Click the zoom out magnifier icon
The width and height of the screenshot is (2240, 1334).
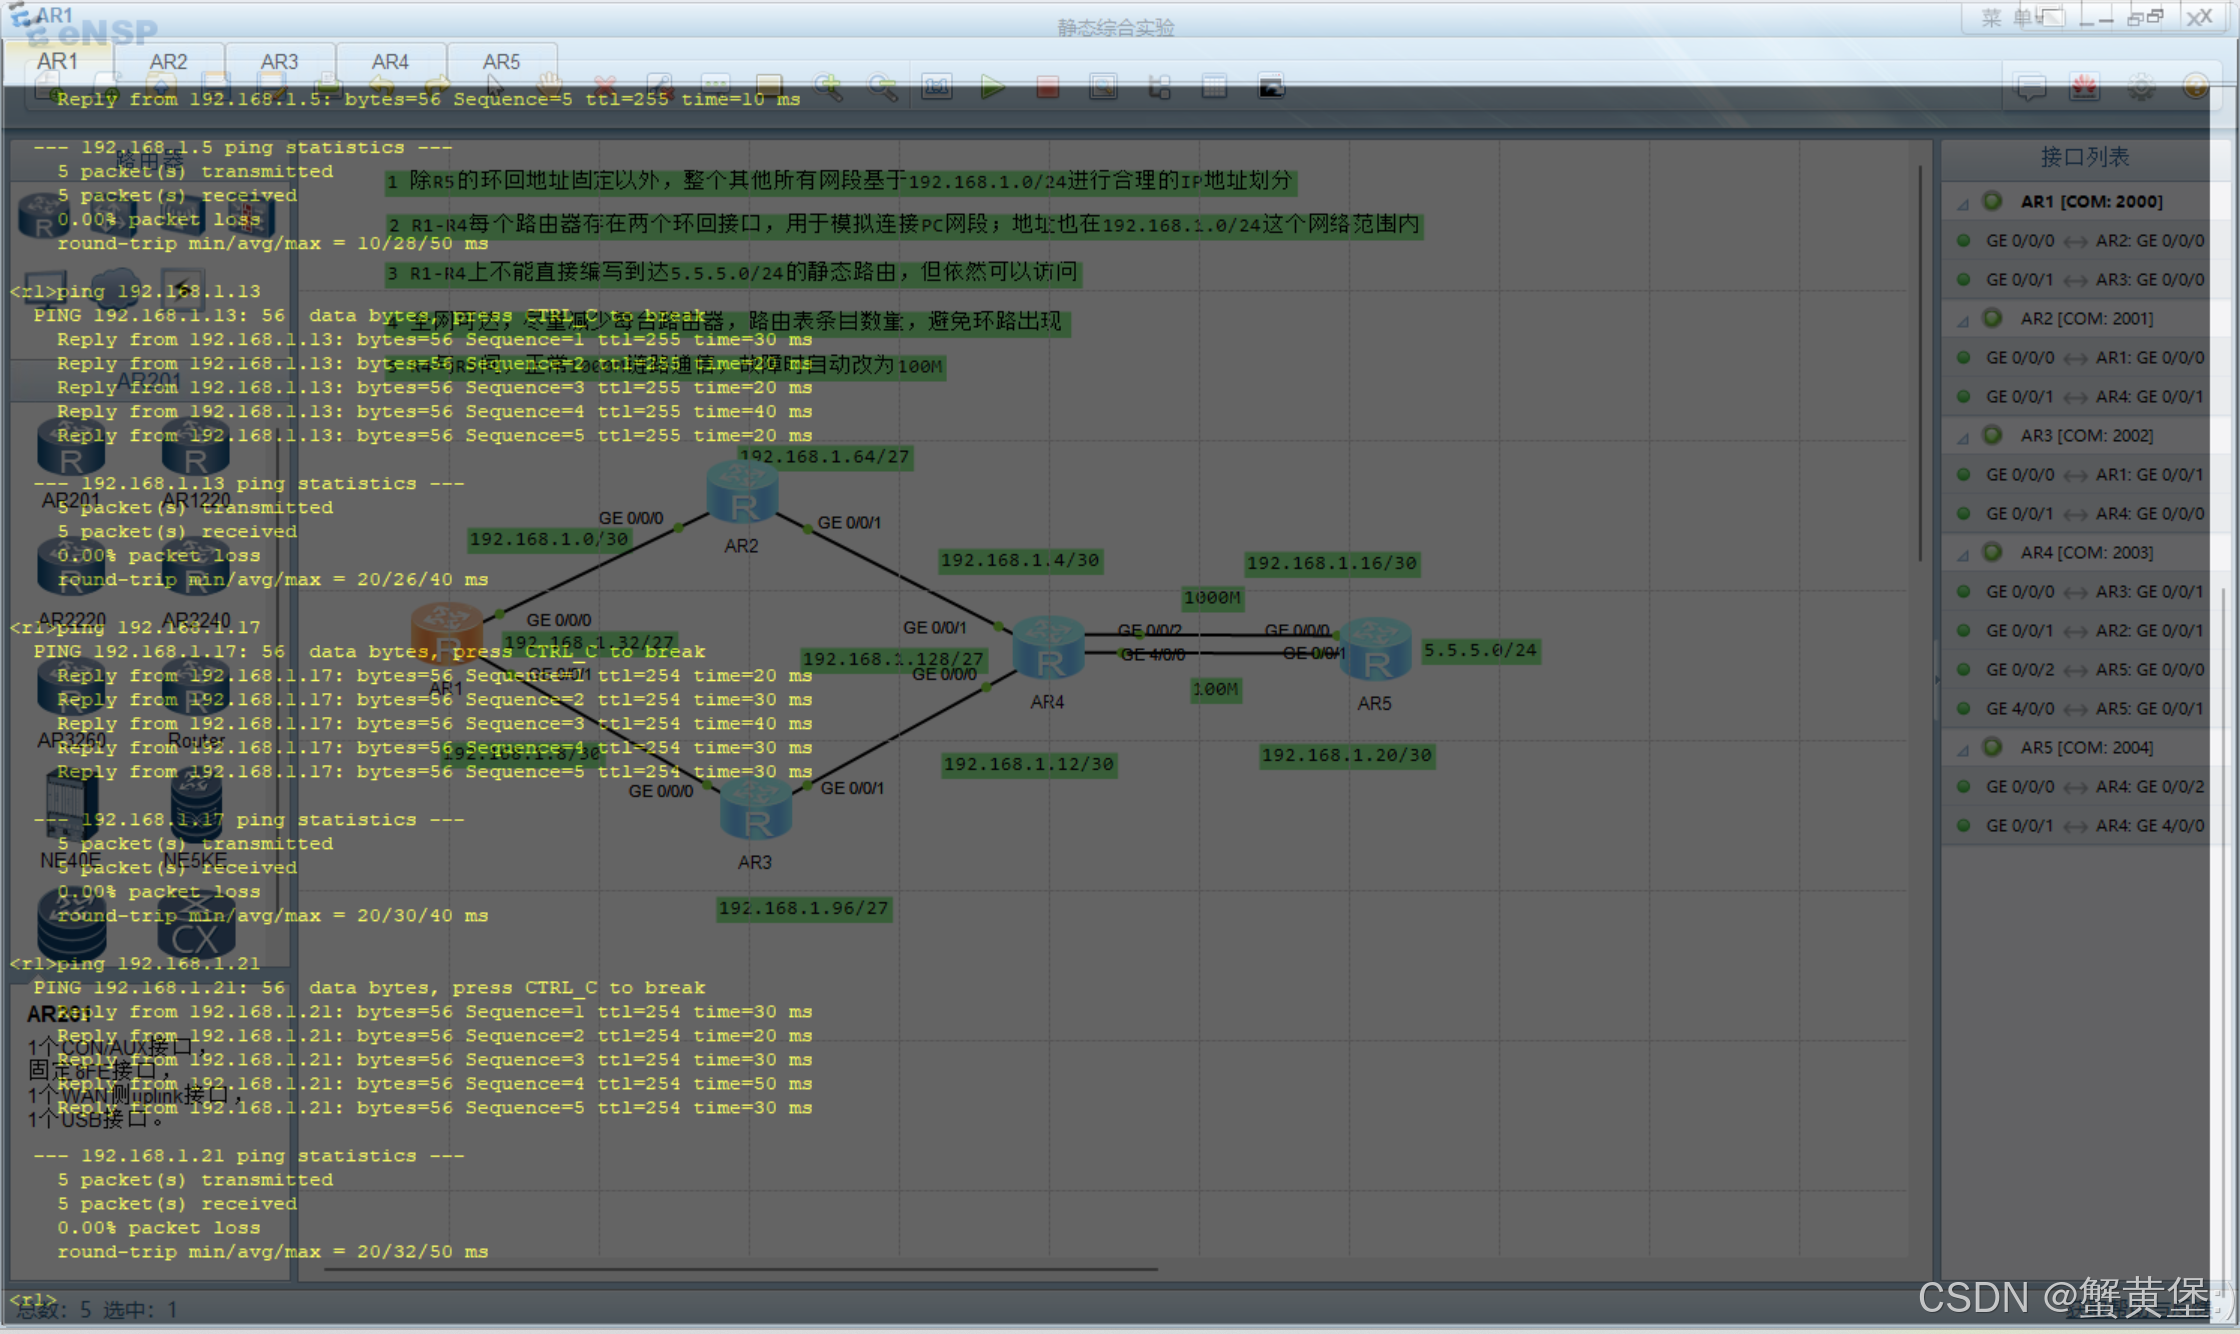(x=882, y=87)
